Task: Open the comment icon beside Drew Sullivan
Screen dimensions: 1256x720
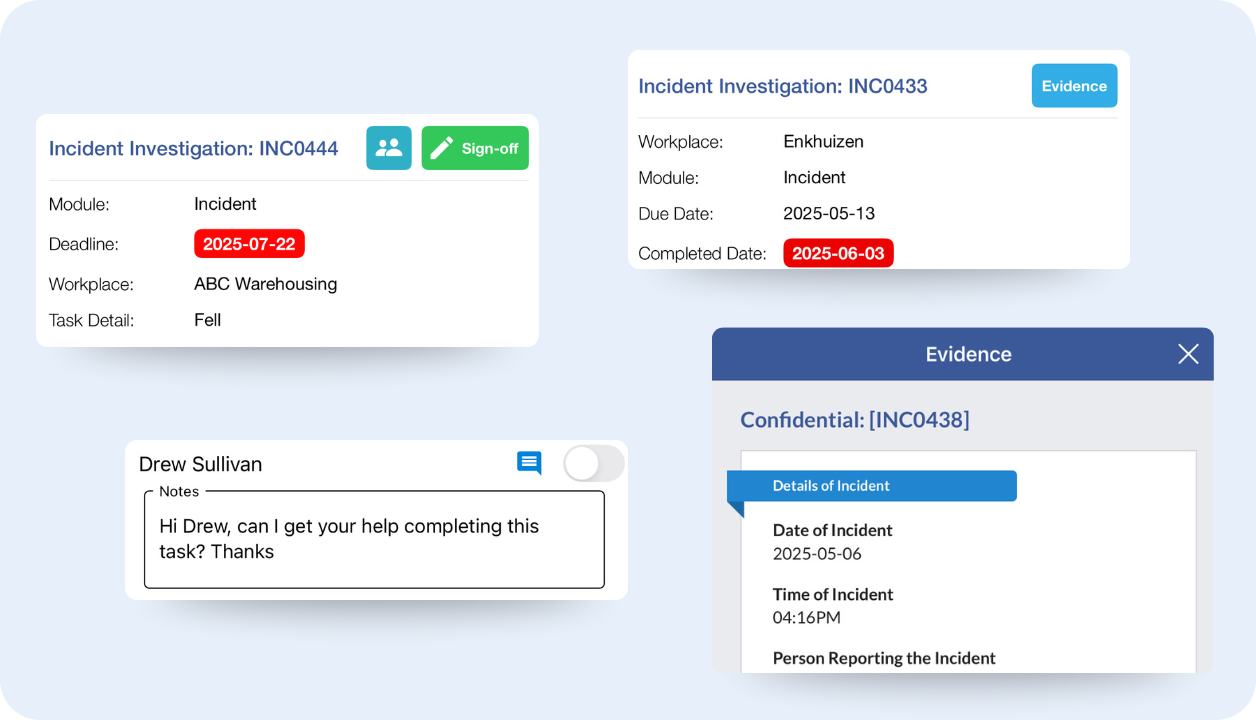Action: 529,463
